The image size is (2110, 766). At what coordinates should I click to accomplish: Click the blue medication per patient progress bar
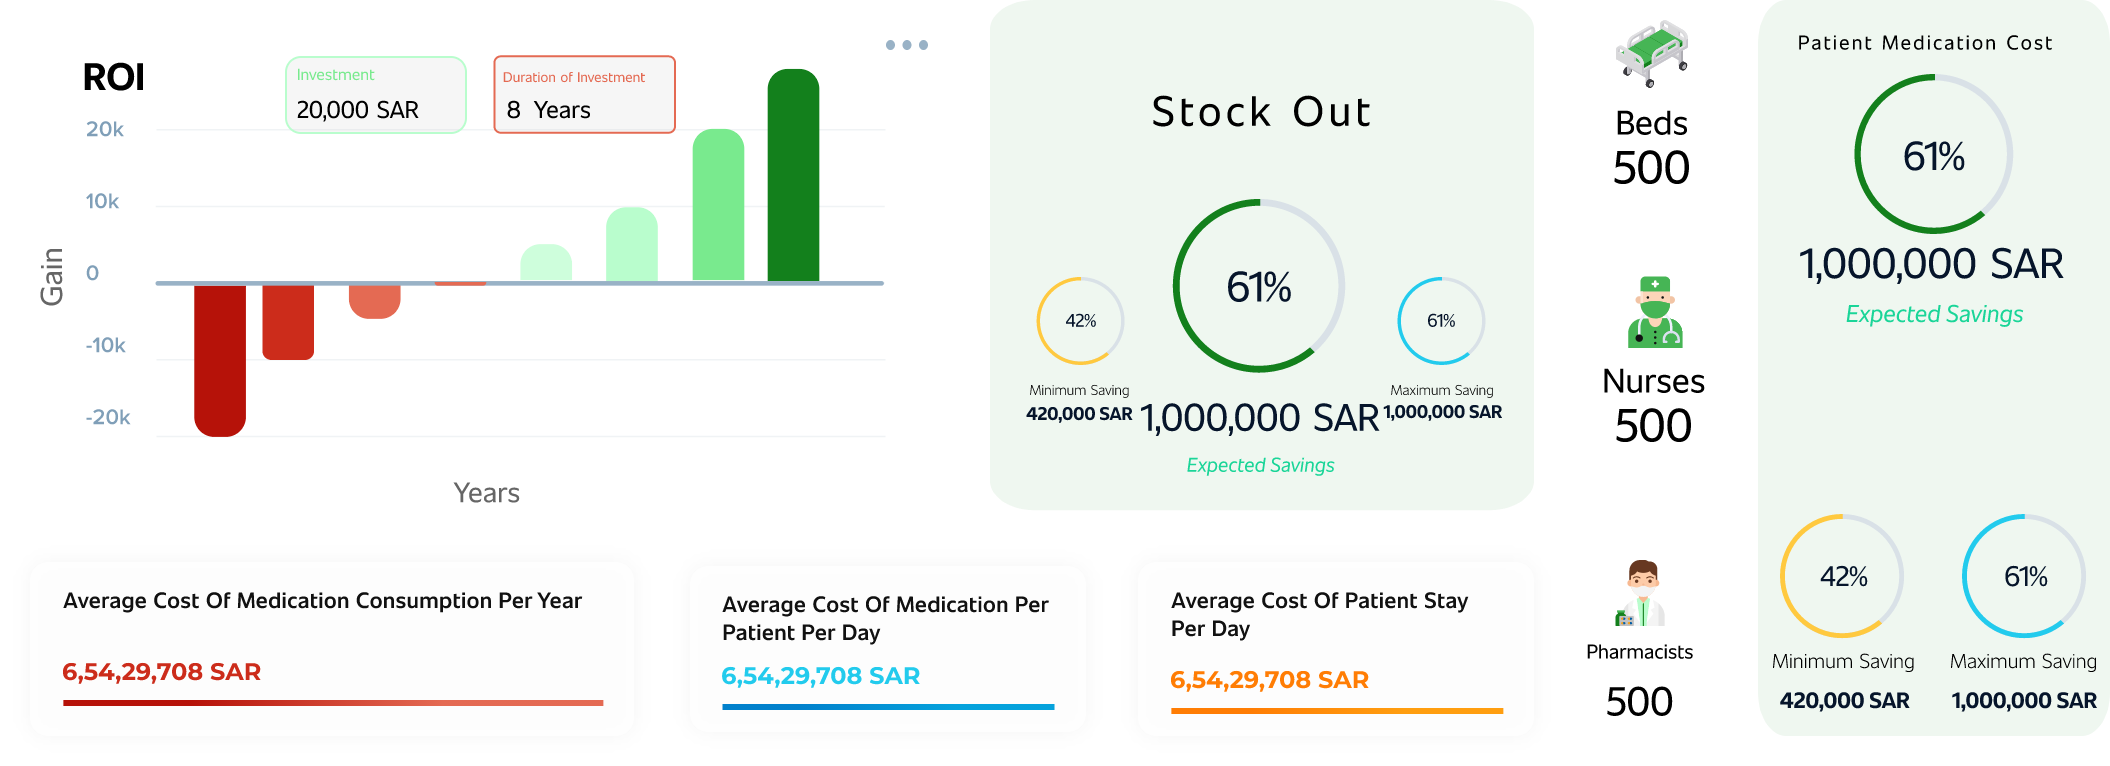click(x=888, y=707)
